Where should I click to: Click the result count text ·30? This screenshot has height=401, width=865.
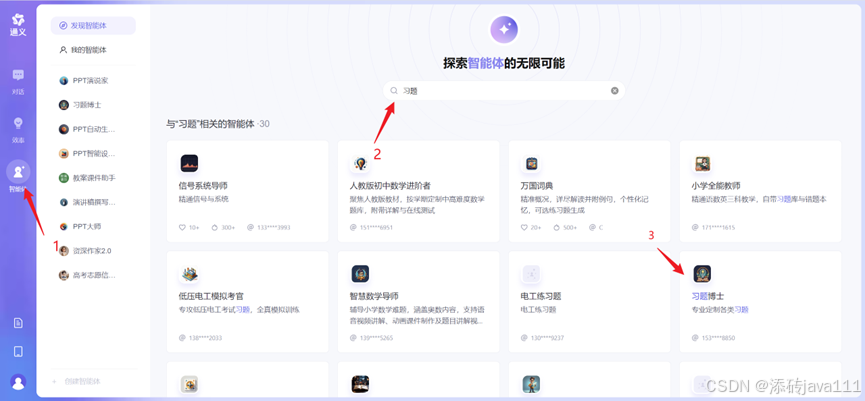[x=263, y=124]
